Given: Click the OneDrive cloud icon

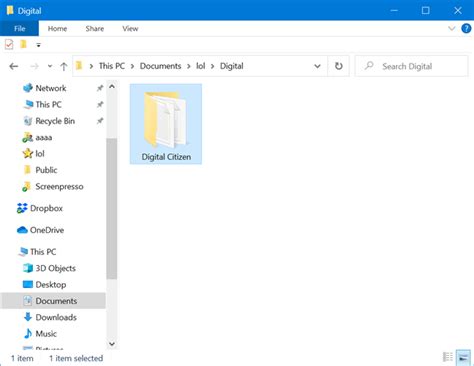Looking at the screenshot, I should [x=22, y=230].
